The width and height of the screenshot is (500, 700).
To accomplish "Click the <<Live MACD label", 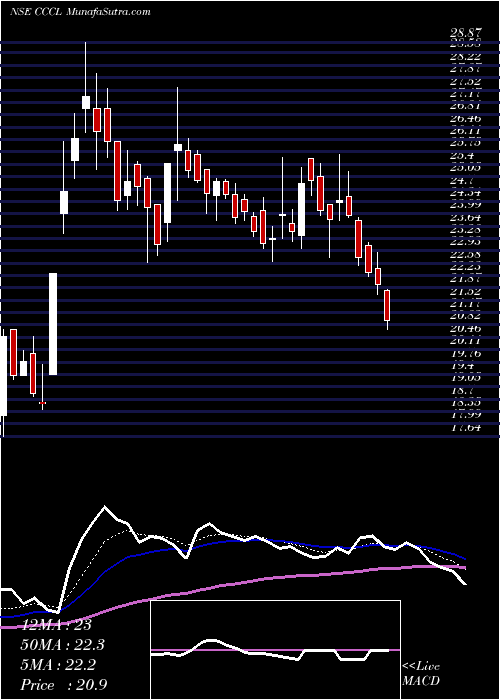I will 421,674.
